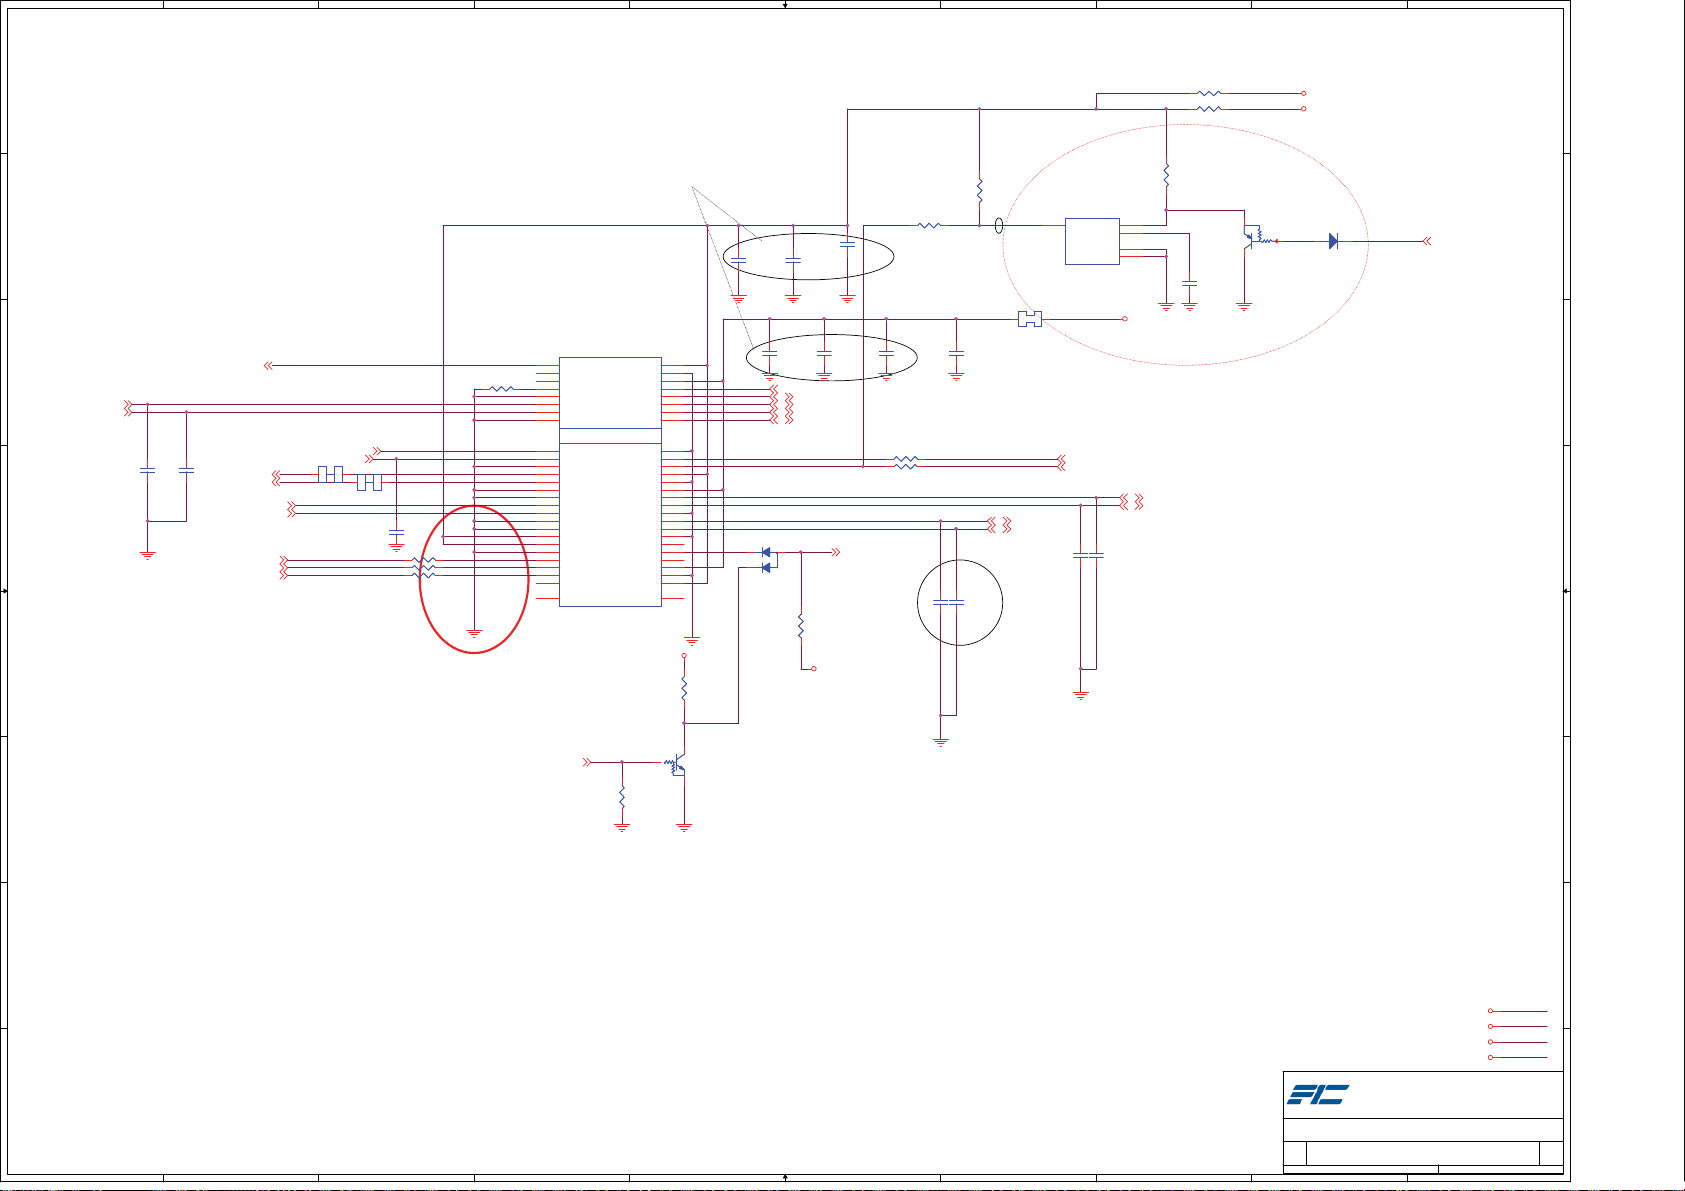Select the topmost horizontal resistor at upper right
1685x1191 pixels.
[x=1209, y=93]
